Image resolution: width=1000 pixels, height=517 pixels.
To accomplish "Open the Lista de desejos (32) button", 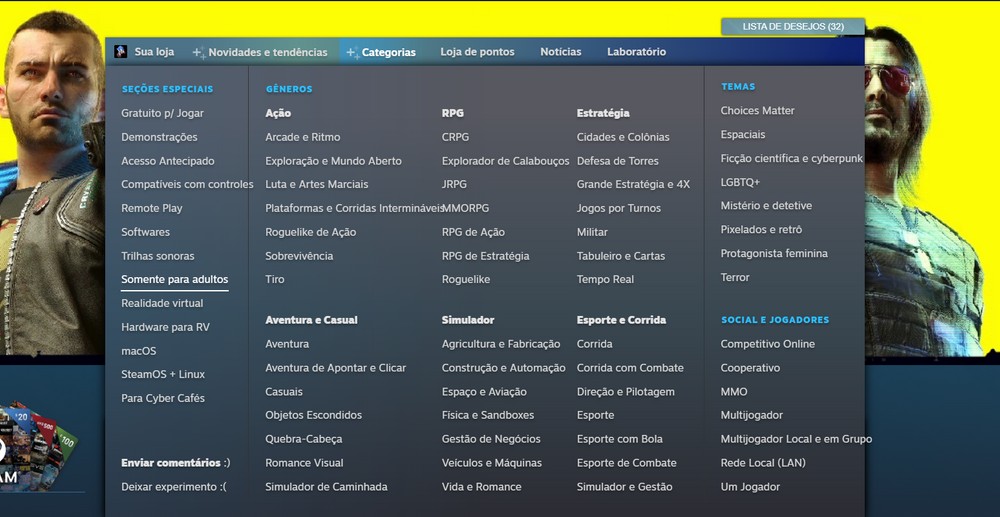I will click(x=793, y=27).
